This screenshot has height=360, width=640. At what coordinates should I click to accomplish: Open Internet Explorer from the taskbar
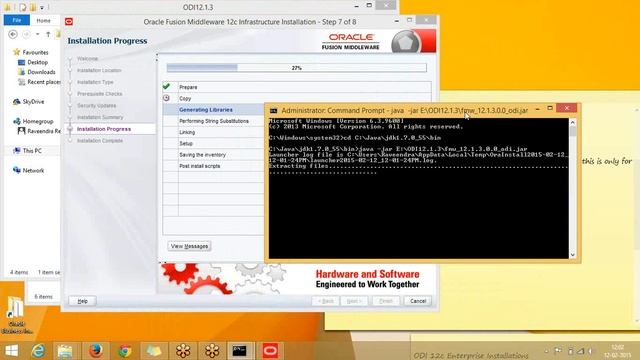click(38, 351)
